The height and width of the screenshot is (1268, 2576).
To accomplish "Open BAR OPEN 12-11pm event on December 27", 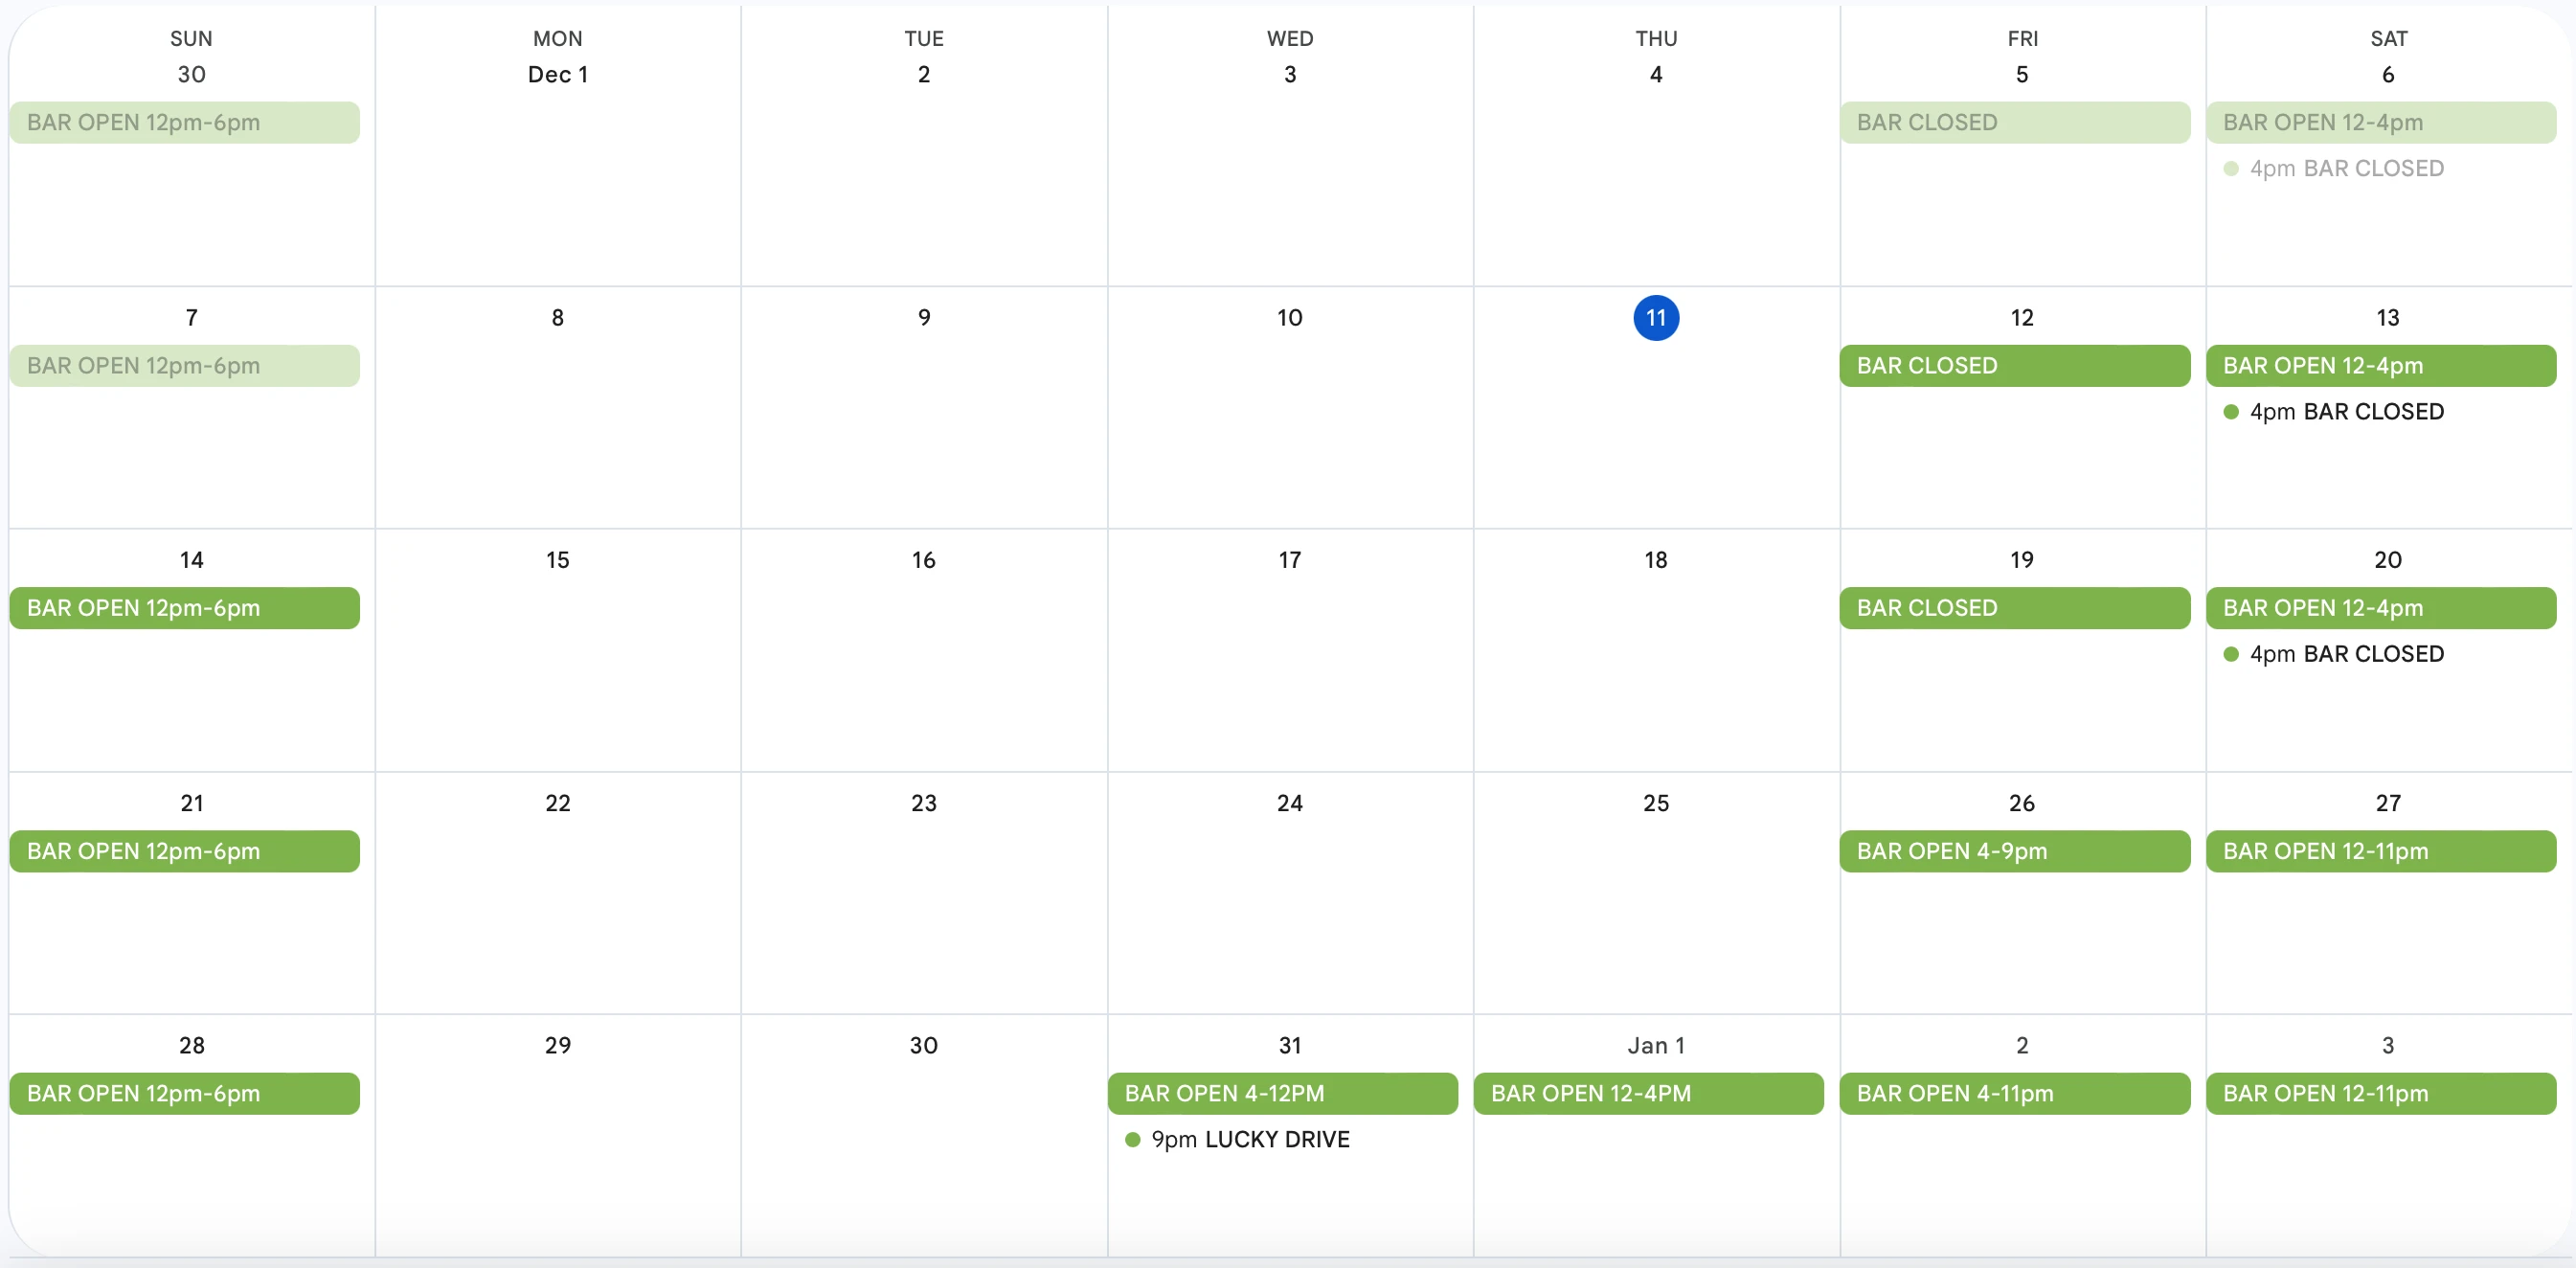I will point(2380,851).
